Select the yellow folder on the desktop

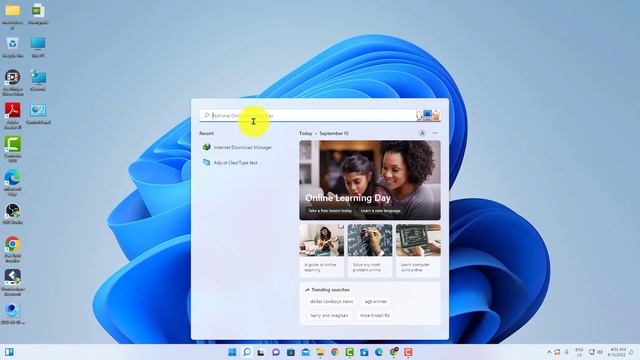click(12, 16)
